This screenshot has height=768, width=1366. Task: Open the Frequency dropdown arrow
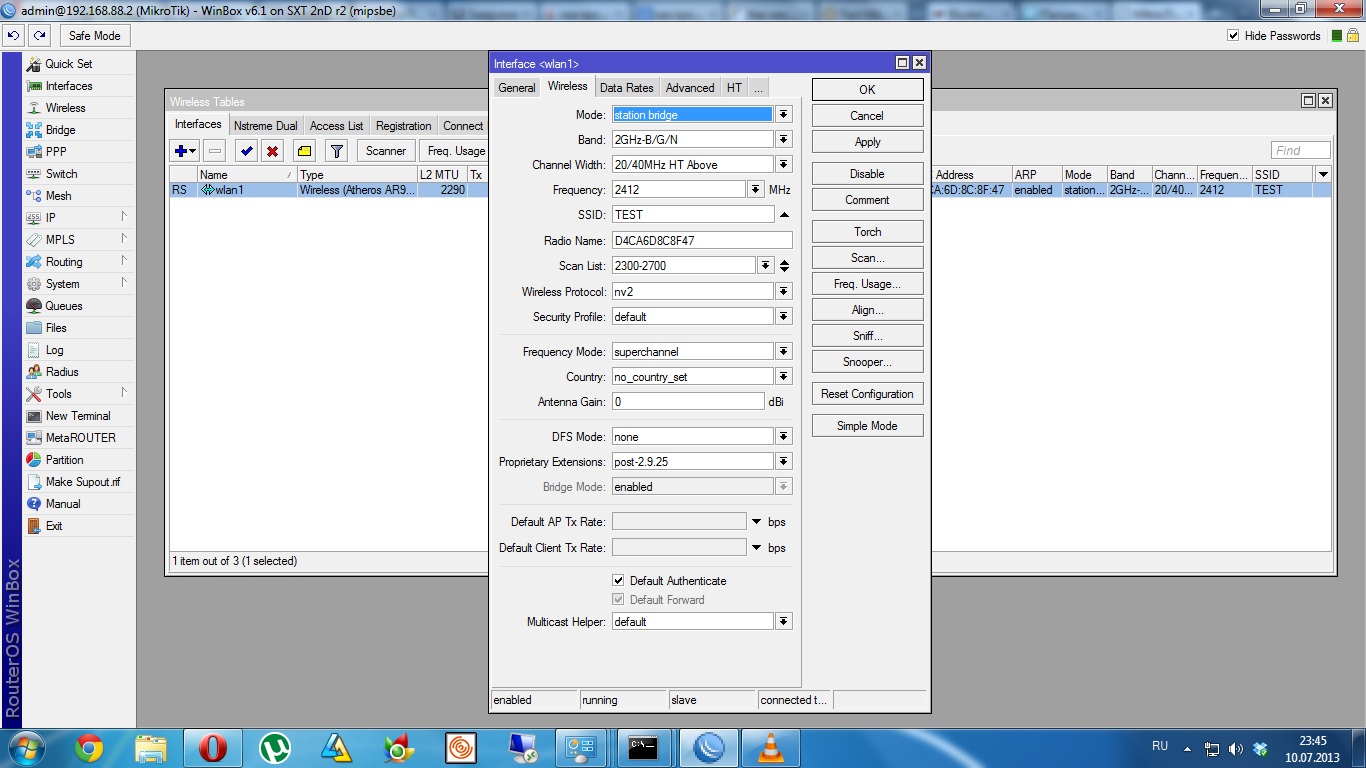tap(756, 190)
